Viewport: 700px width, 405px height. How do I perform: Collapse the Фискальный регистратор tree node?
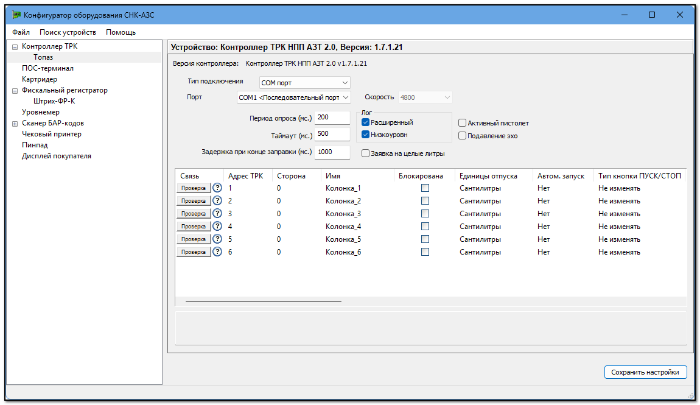15,91
